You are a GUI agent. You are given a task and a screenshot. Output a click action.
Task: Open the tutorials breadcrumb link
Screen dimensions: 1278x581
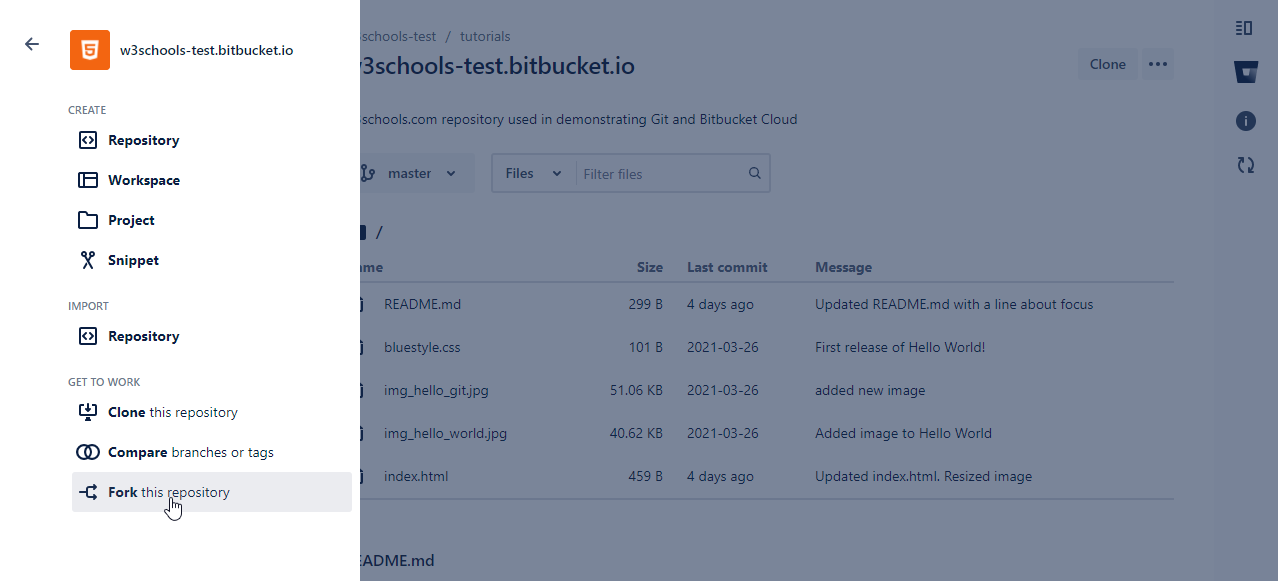(485, 36)
